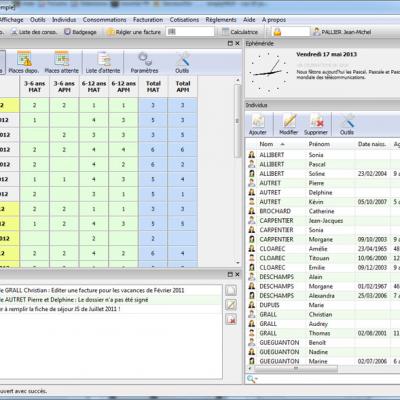
Task: Open the Aide menu
Action: click(x=249, y=20)
